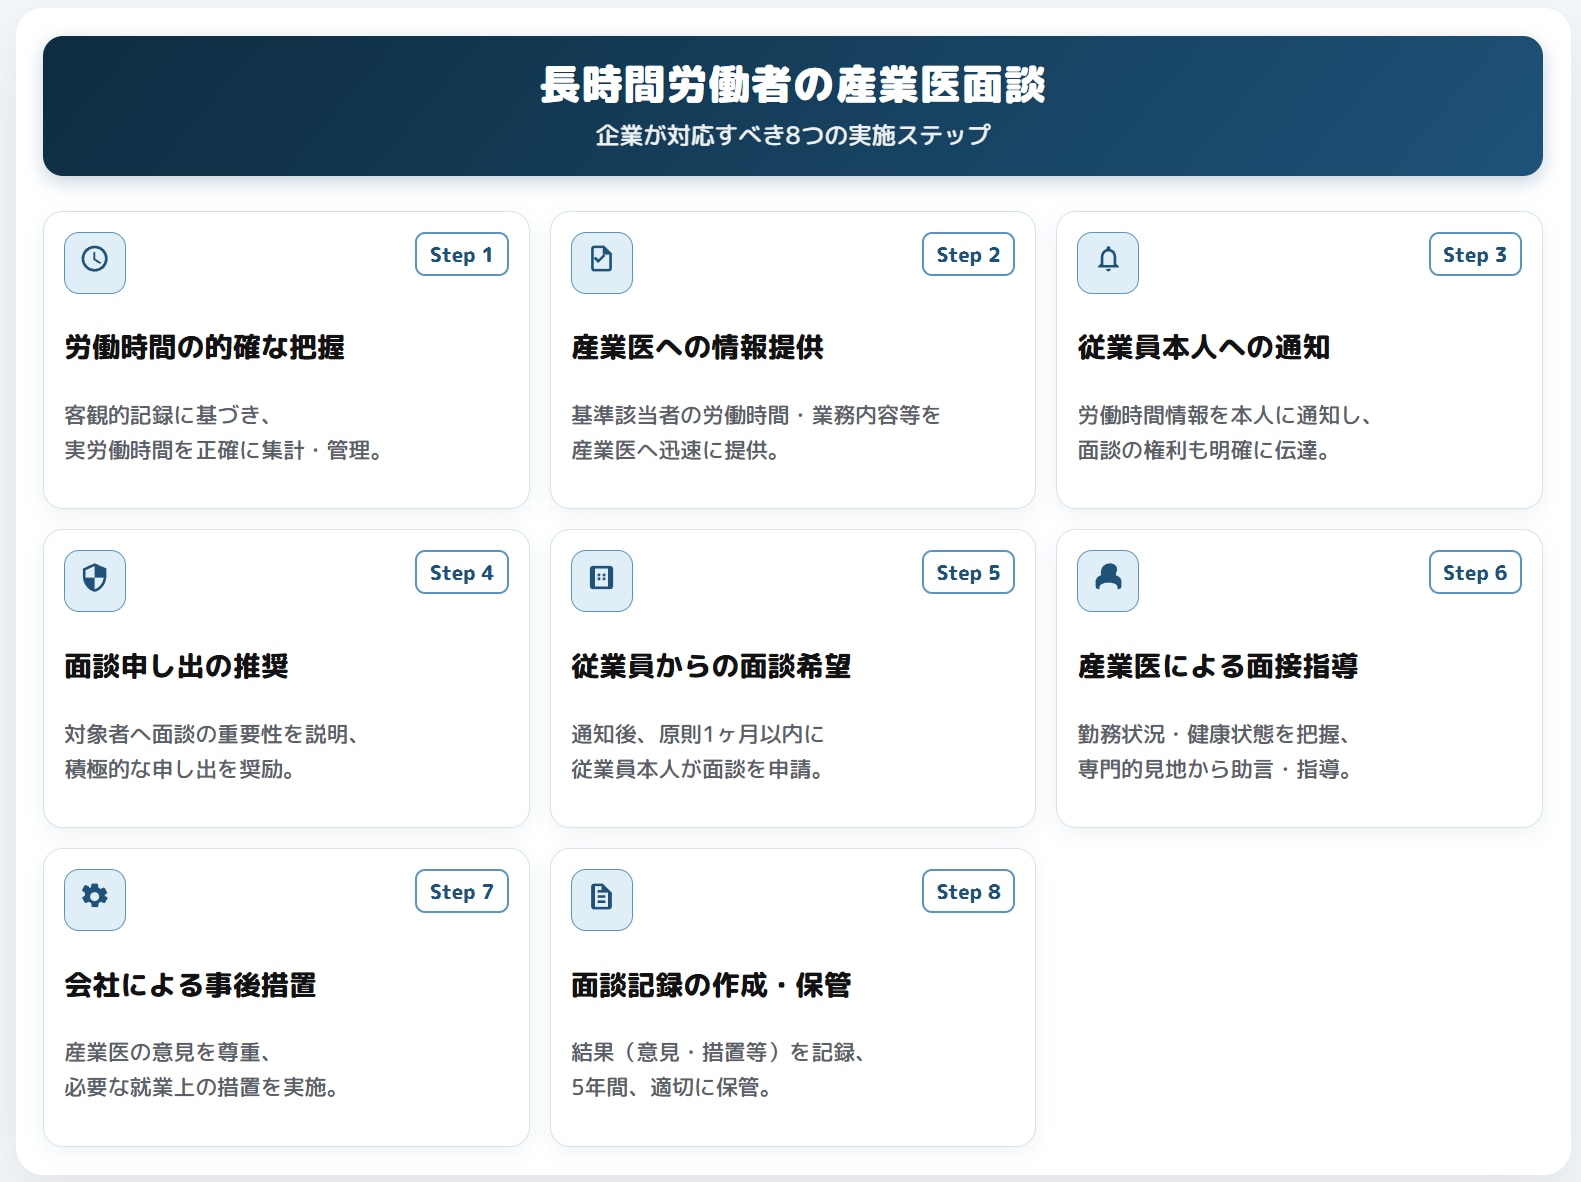Image resolution: width=1581 pixels, height=1182 pixels.
Task: Click the text 実労働時間を正確に集計・管理。
Action: pos(224,450)
